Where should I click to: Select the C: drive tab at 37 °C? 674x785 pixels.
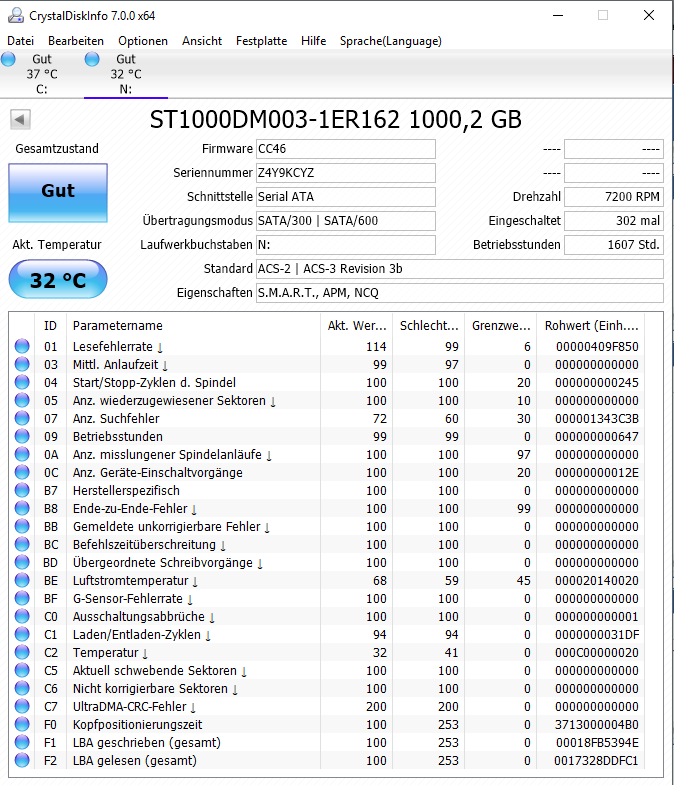(42, 74)
